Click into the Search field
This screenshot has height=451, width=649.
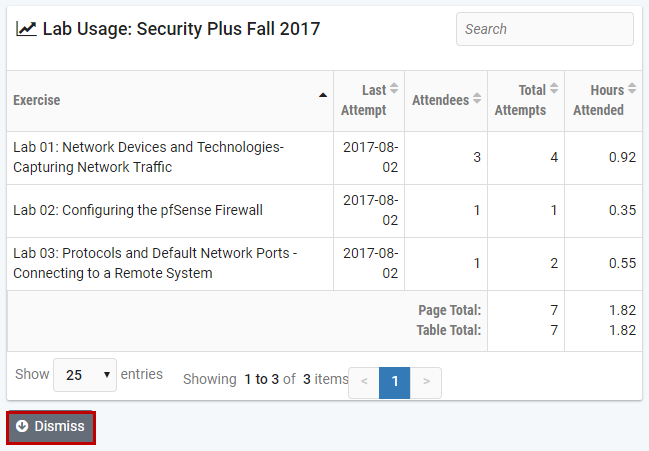pyautogui.click(x=544, y=29)
